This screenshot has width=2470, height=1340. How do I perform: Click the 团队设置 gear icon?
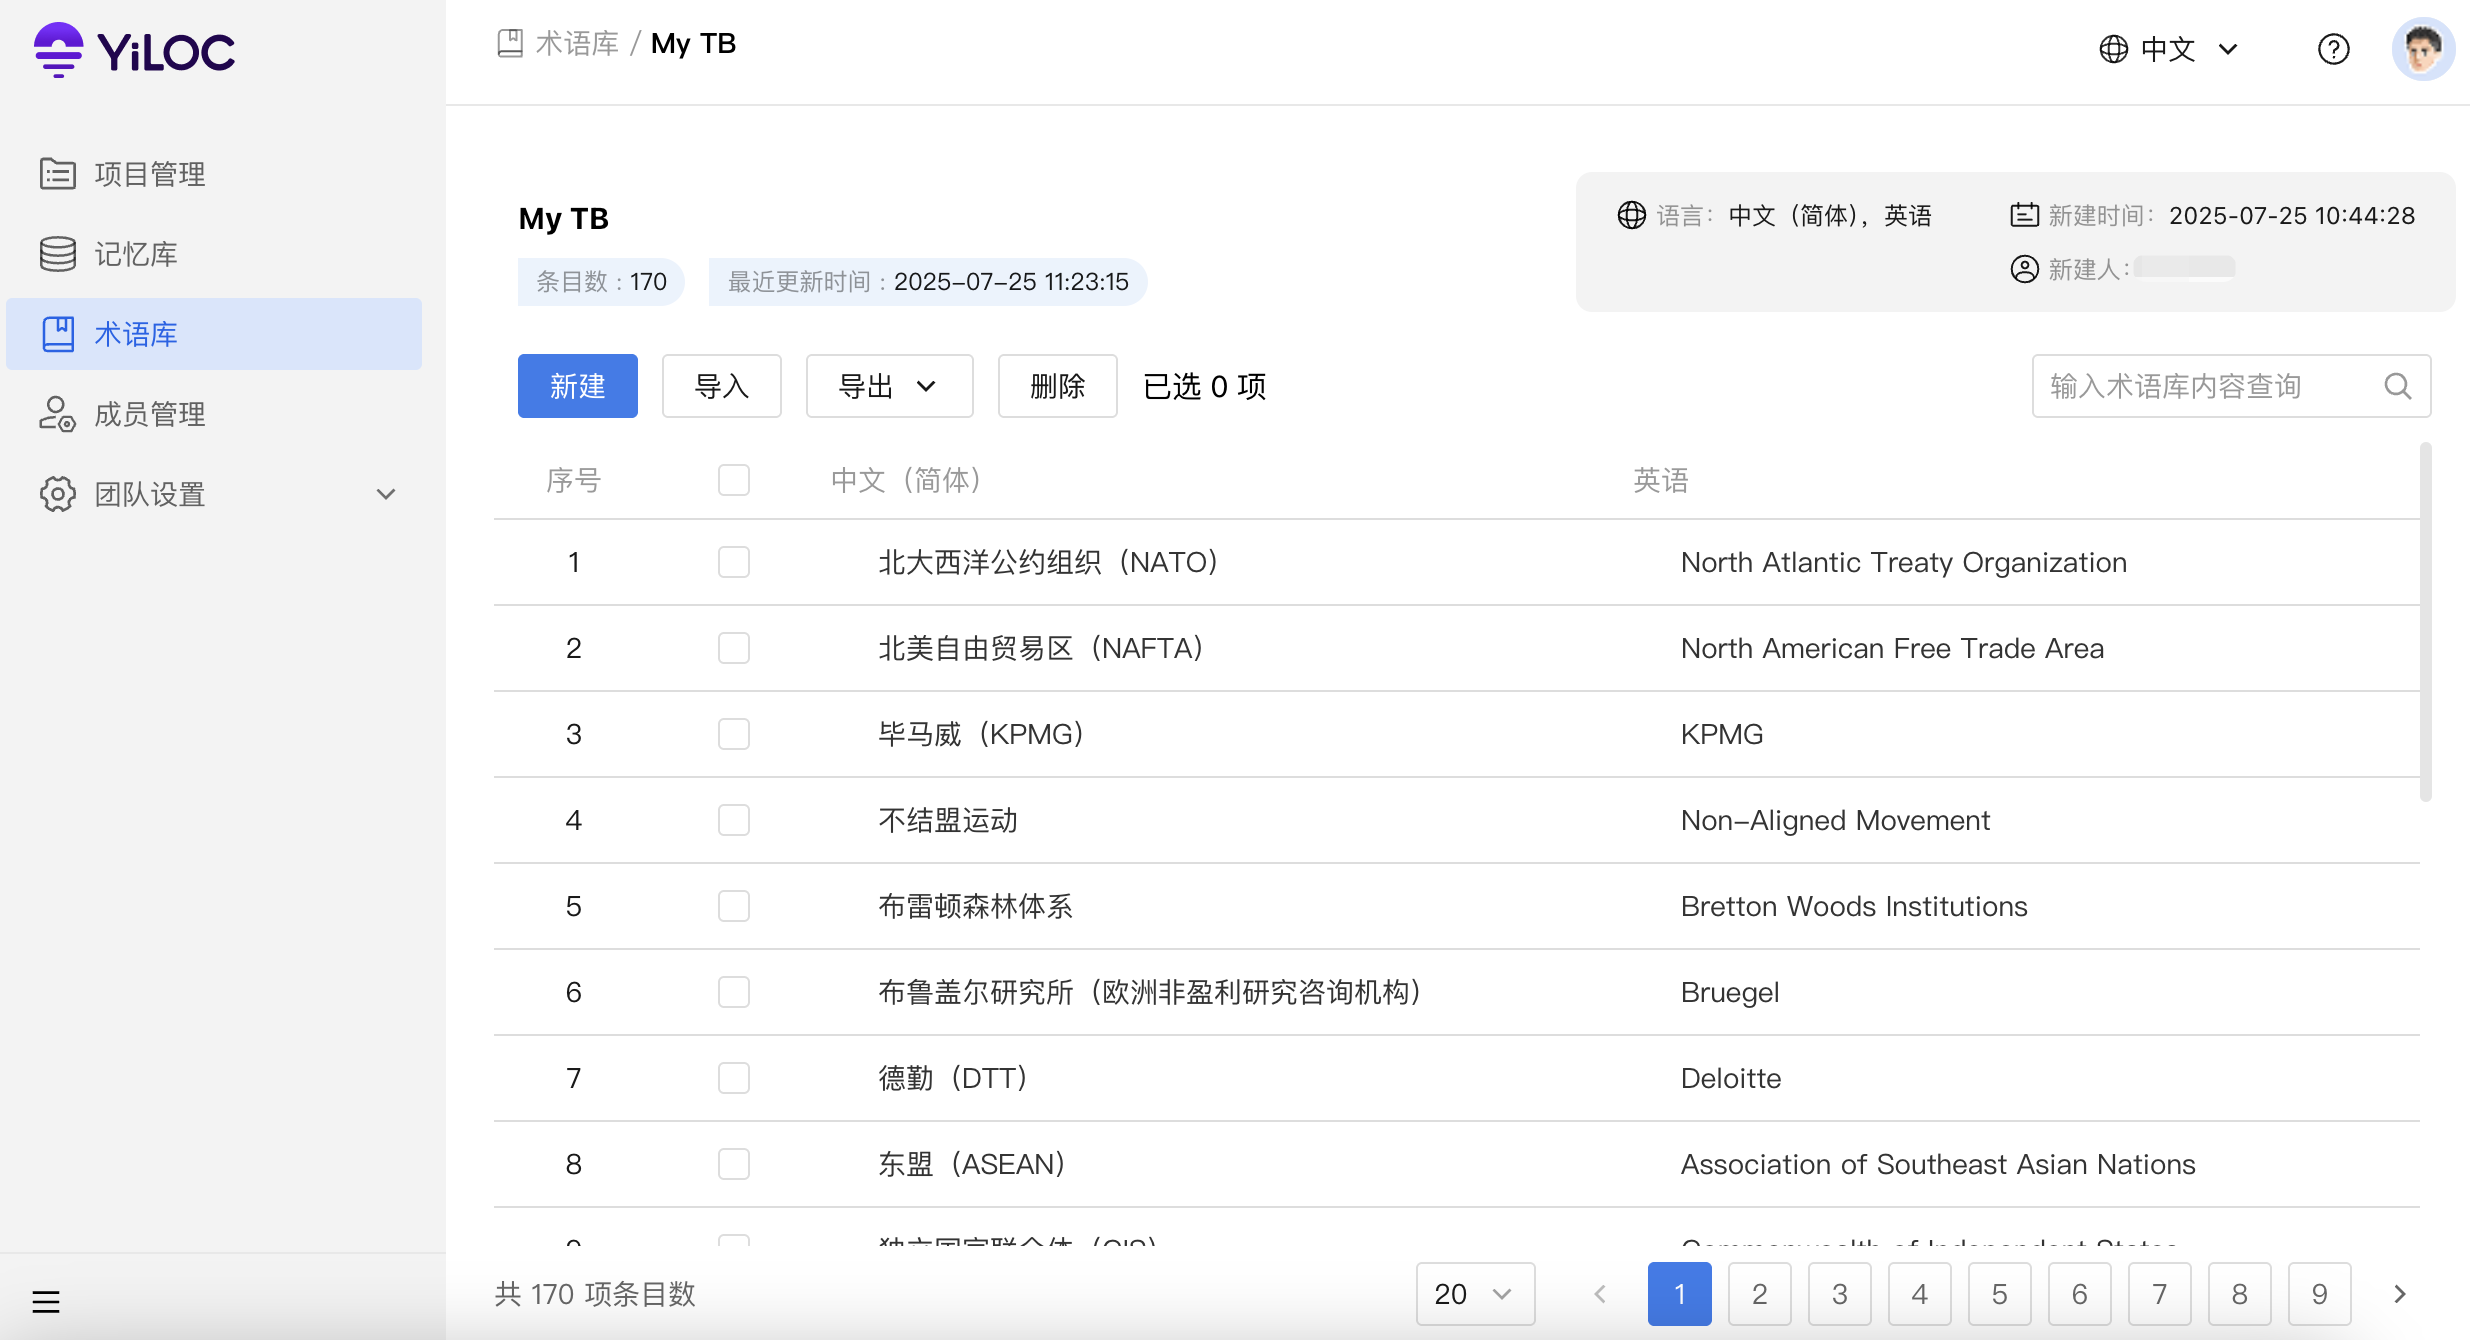pyautogui.click(x=57, y=494)
